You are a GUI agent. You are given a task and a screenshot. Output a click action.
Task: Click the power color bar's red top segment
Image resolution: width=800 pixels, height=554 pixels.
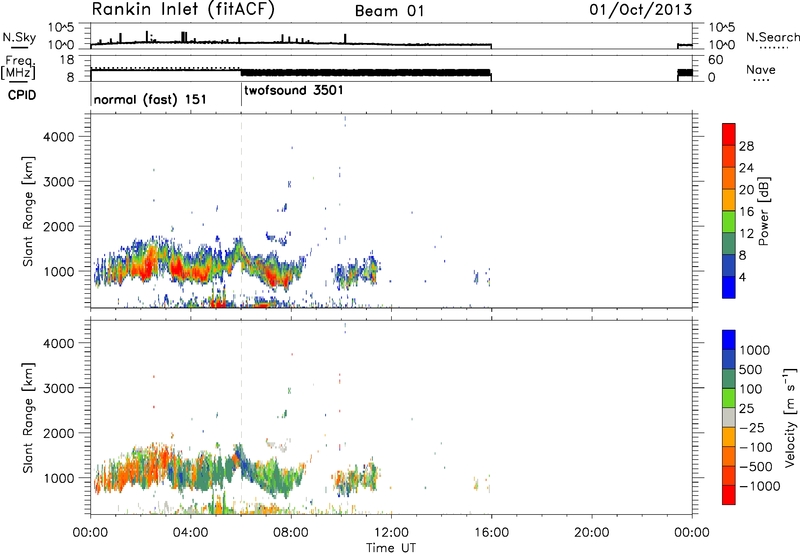tap(729, 134)
